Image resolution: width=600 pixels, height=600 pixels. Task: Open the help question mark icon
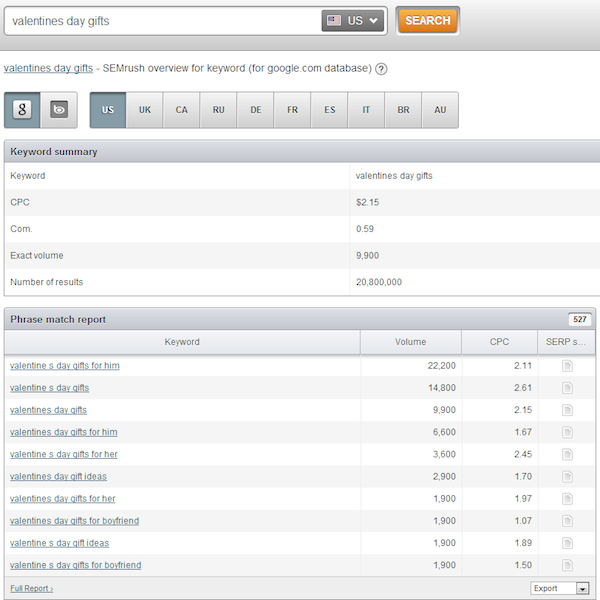click(381, 69)
